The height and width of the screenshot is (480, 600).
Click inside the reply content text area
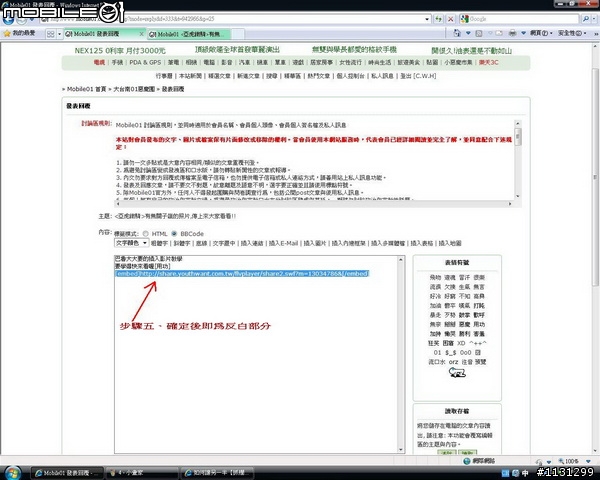256,354
